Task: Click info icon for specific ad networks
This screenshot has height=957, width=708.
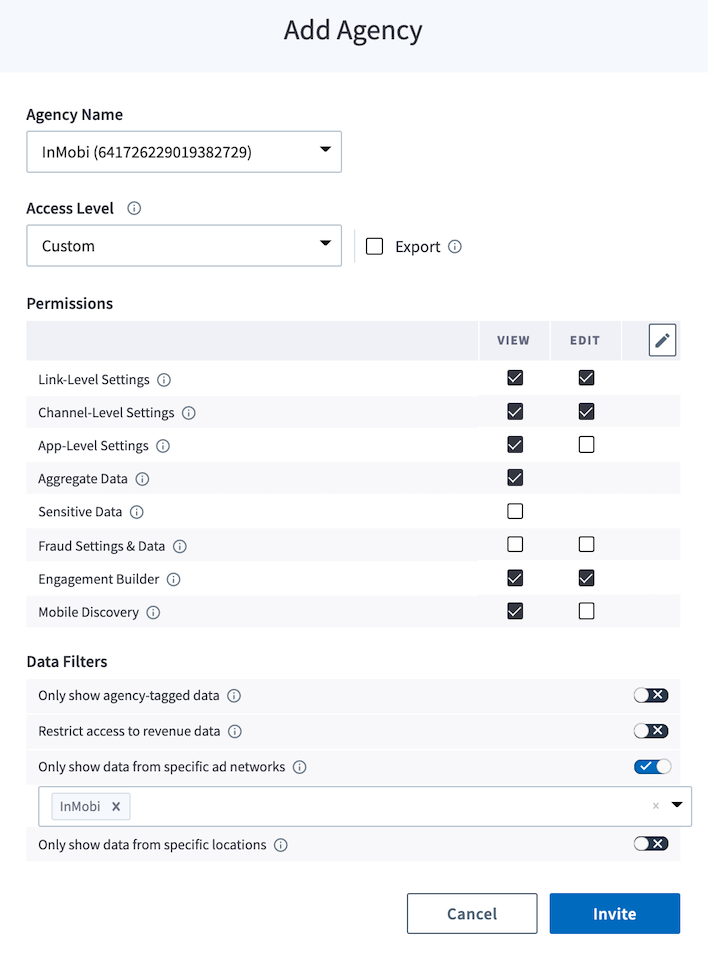Action: point(300,767)
